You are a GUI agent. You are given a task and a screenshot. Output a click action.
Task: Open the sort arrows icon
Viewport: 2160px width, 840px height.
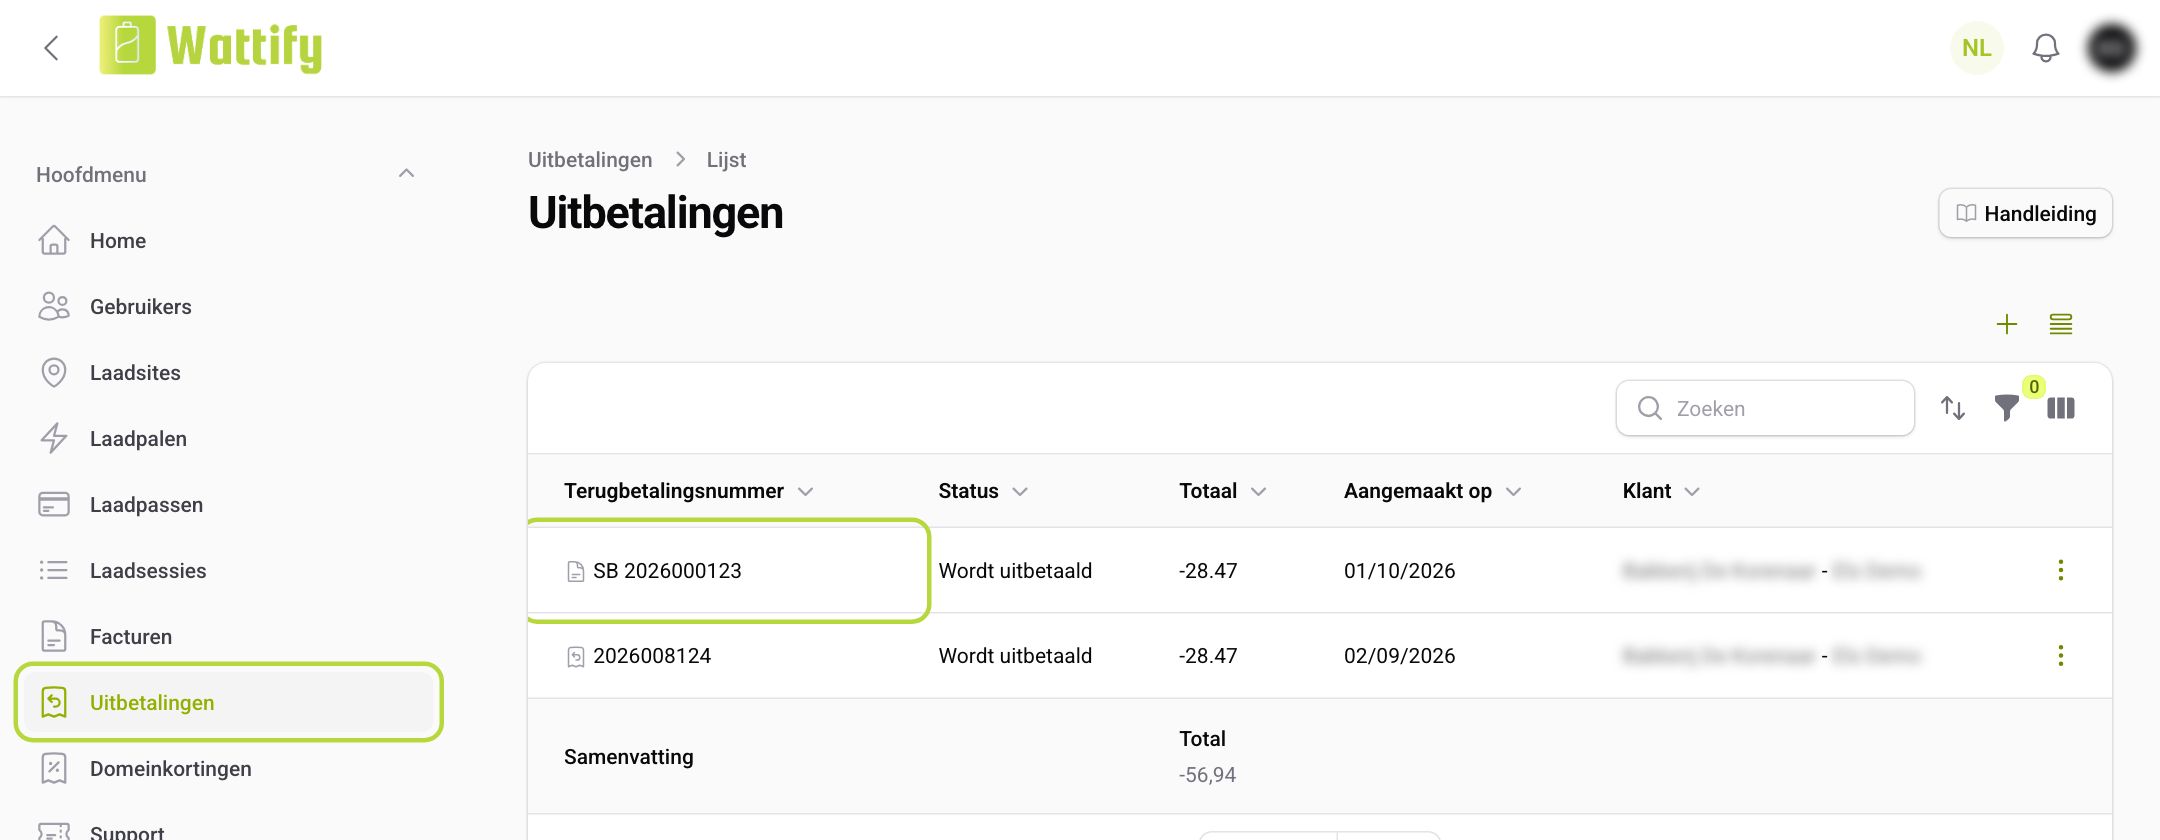1953,408
